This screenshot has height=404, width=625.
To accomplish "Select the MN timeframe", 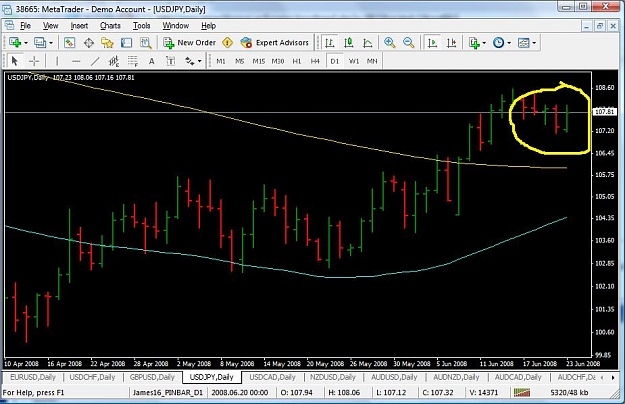I will tap(372, 61).
